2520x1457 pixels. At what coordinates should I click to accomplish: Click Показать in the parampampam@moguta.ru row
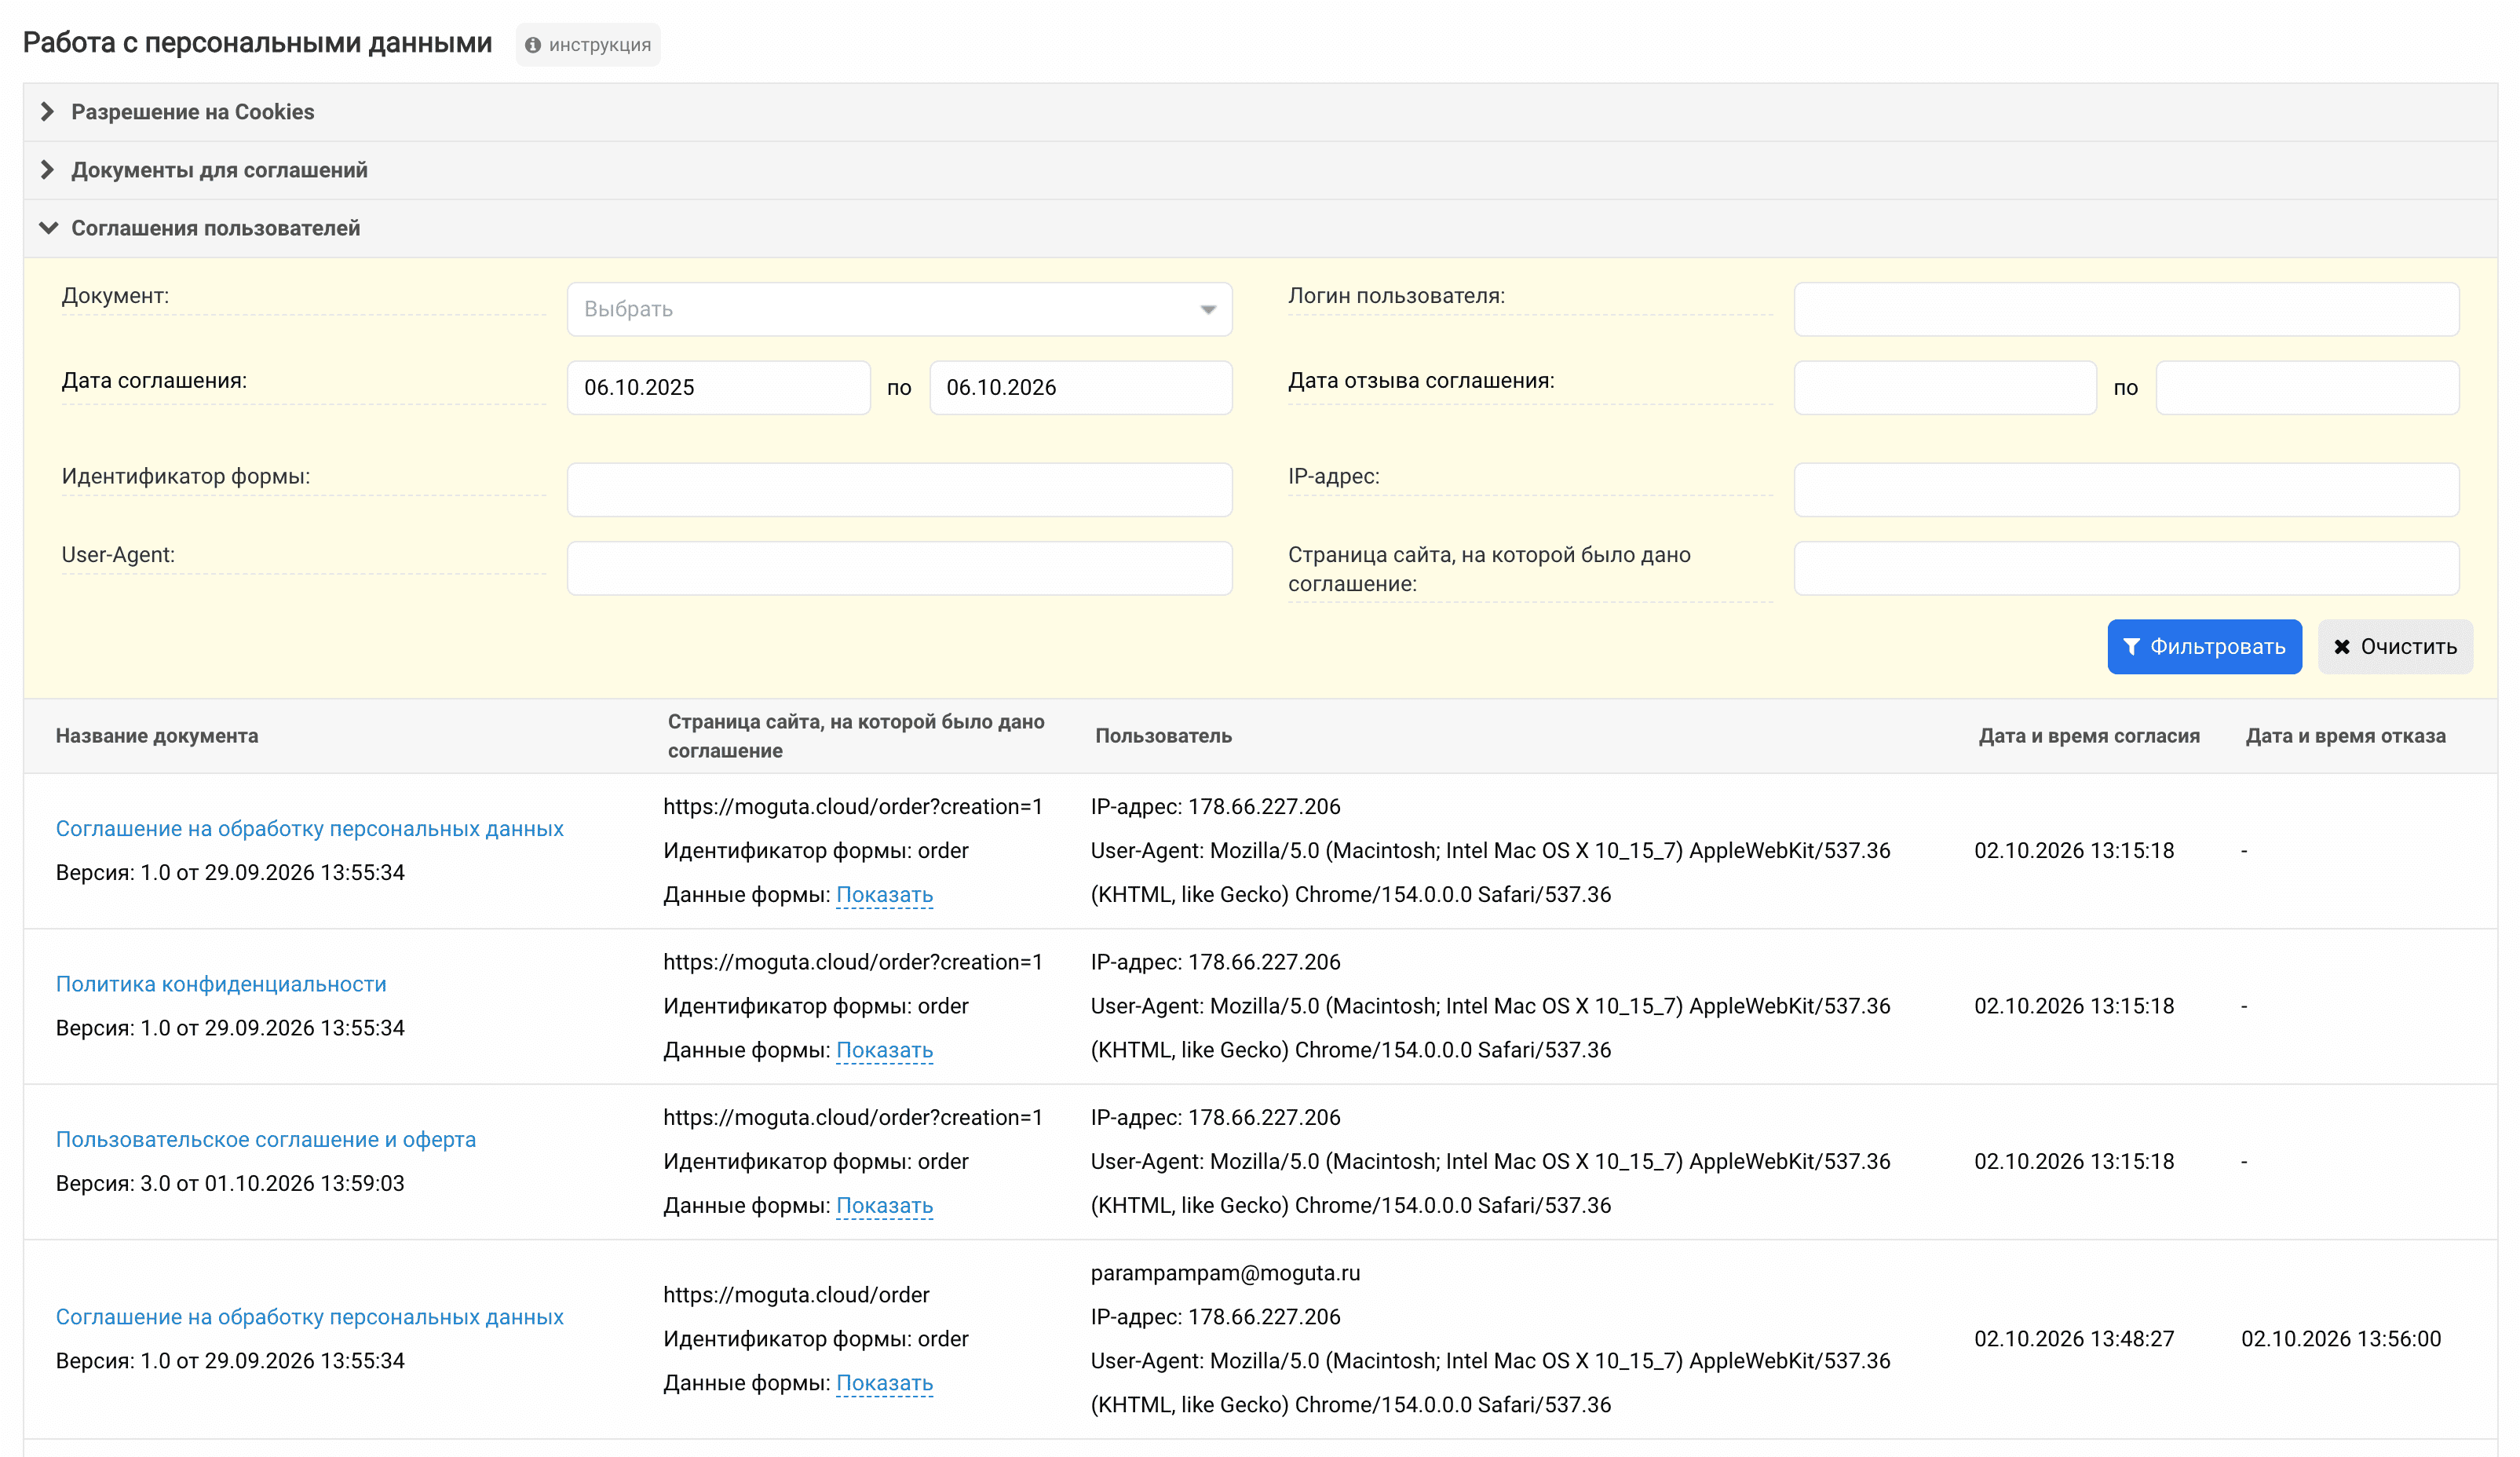[884, 1383]
